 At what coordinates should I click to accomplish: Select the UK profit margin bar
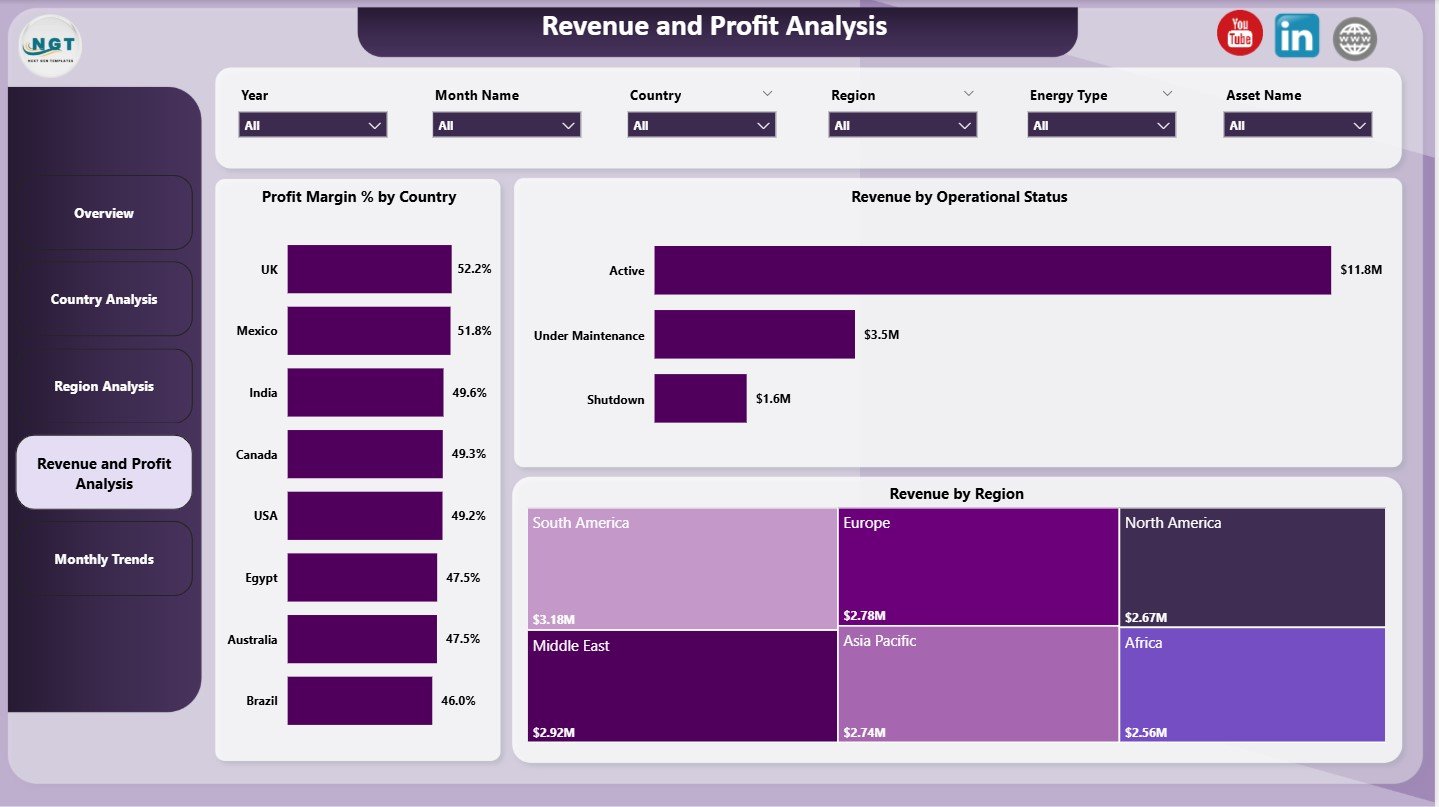pyautogui.click(x=369, y=269)
